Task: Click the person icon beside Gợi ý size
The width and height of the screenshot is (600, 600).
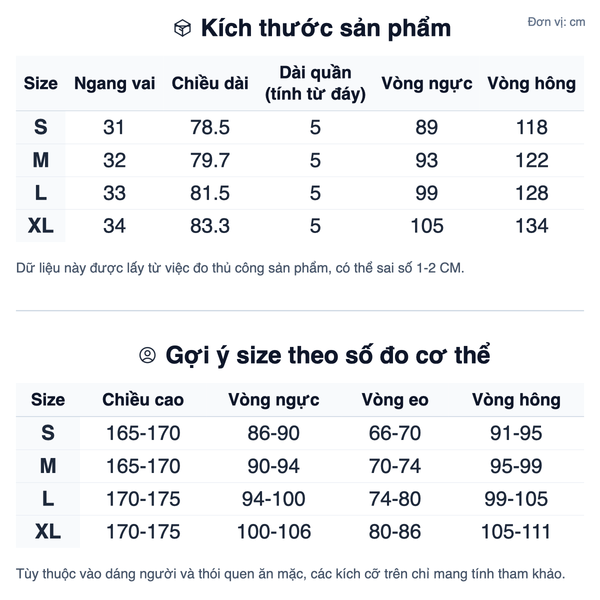Action: 148,355
